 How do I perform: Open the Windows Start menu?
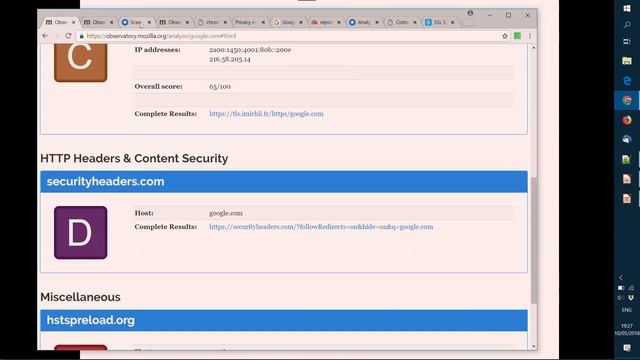pyautogui.click(x=627, y=8)
